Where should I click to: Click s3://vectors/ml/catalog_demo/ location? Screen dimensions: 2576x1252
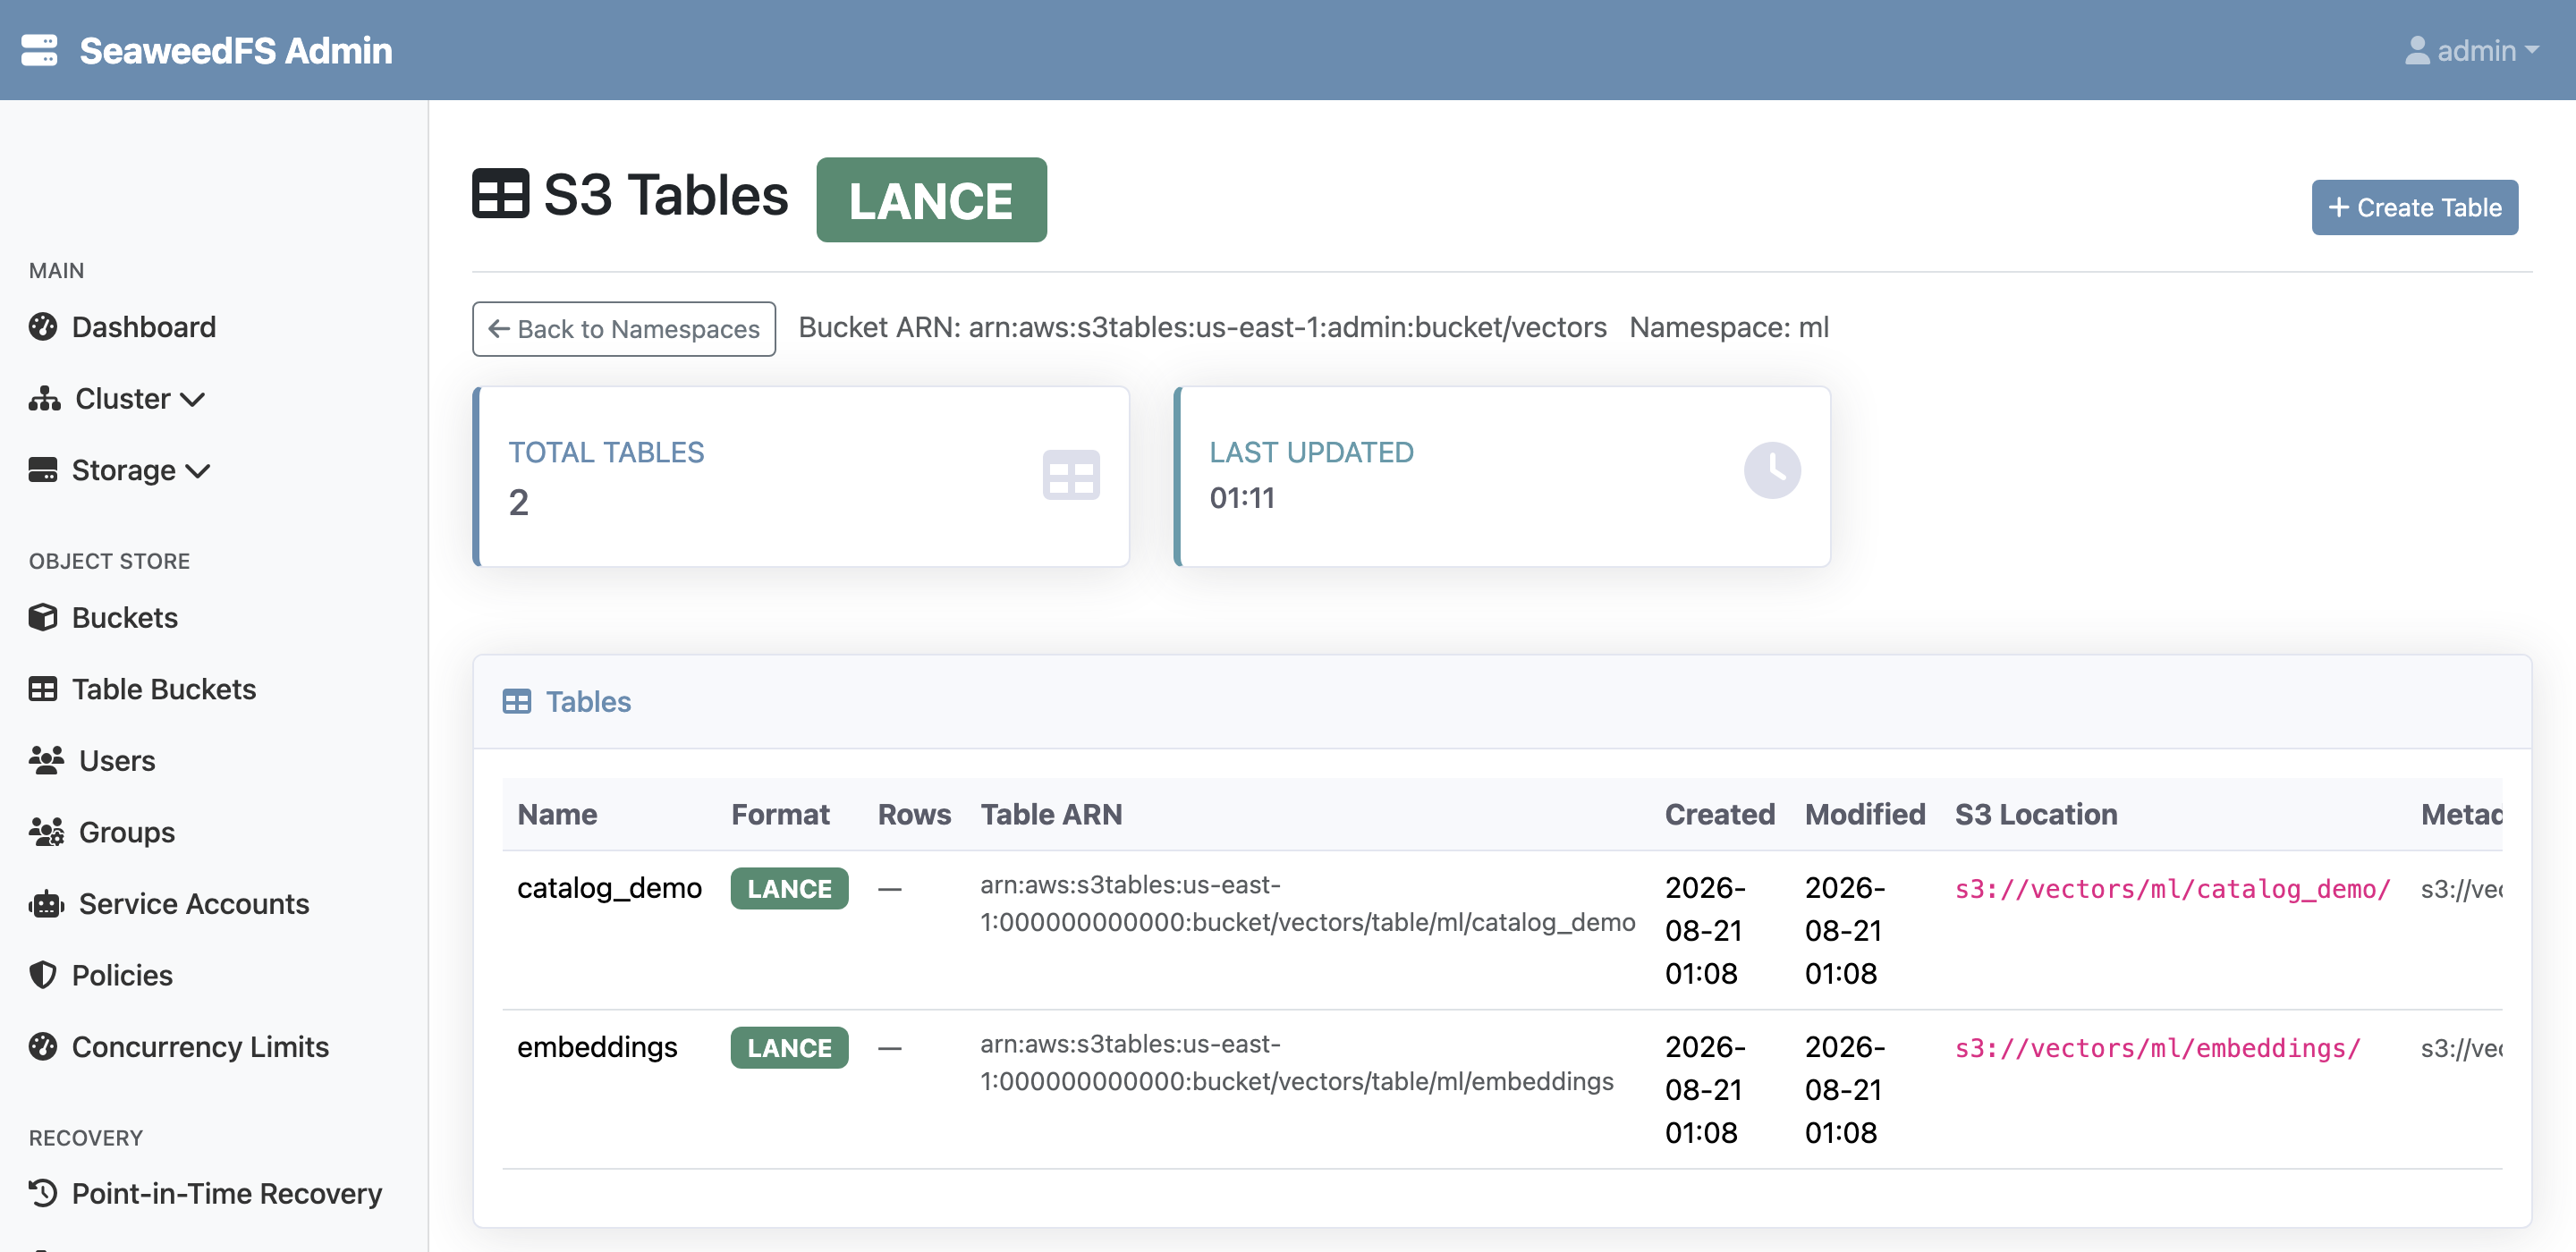(2172, 889)
